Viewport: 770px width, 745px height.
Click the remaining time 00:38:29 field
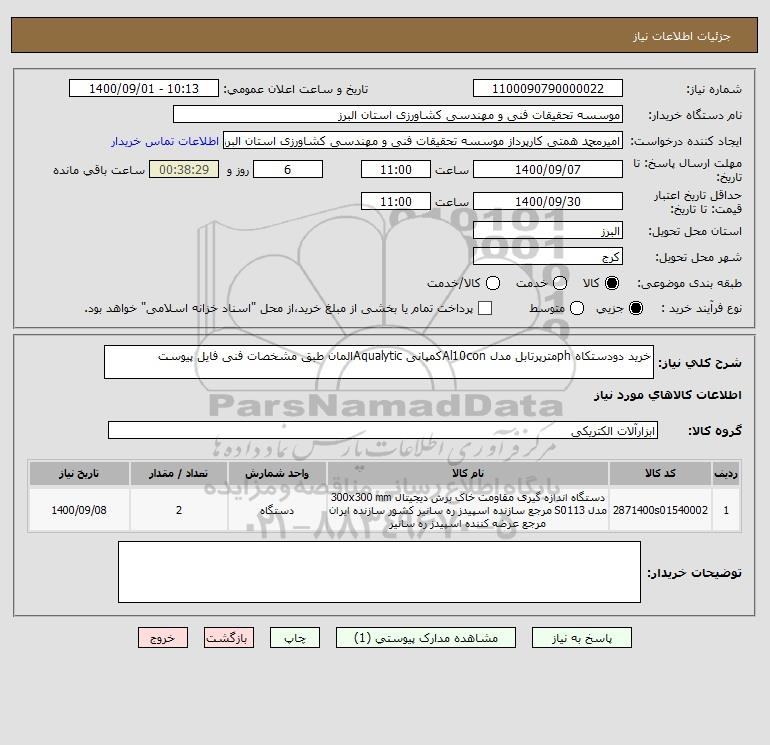pos(184,169)
